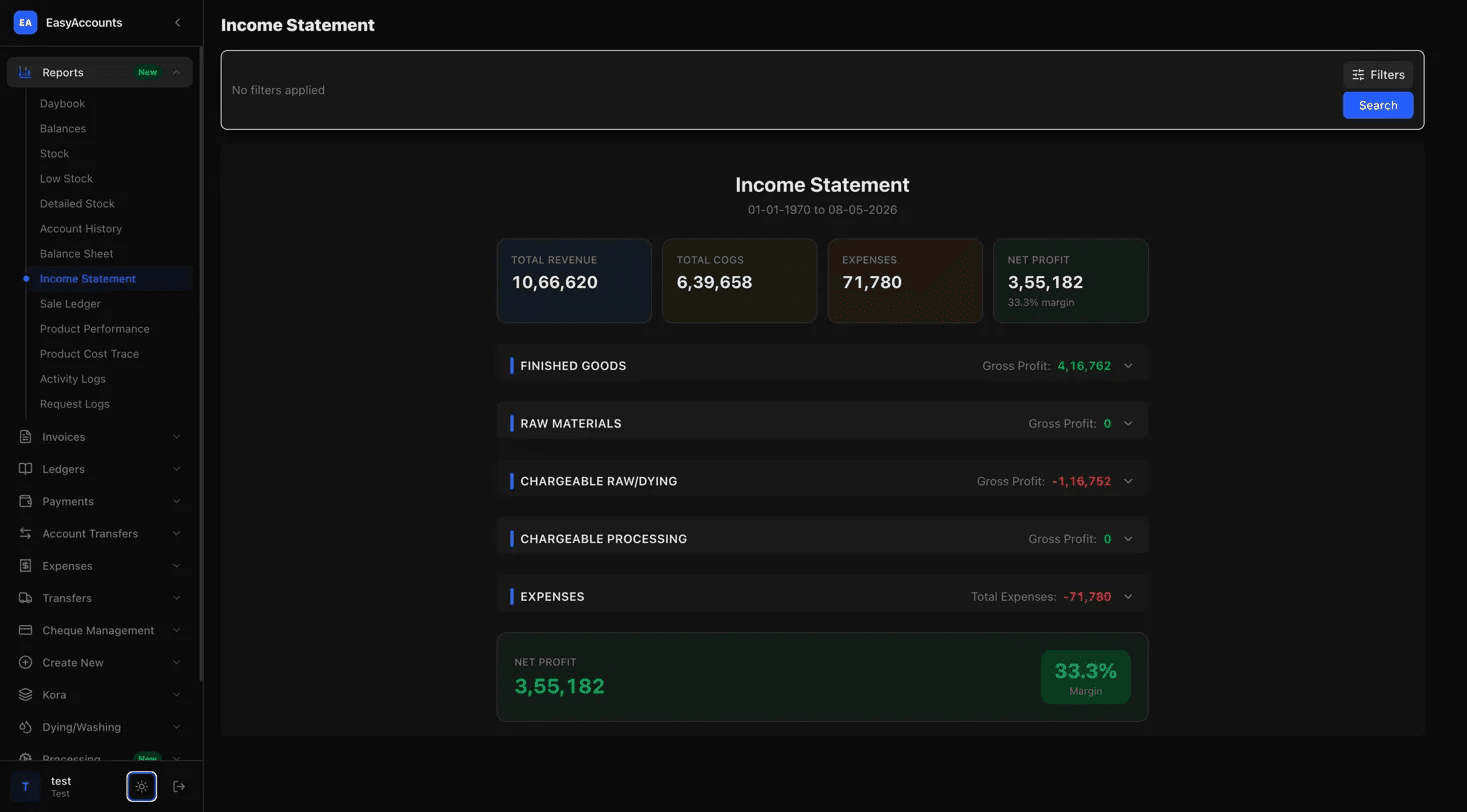Click the Create New plus-circle icon

click(25, 662)
